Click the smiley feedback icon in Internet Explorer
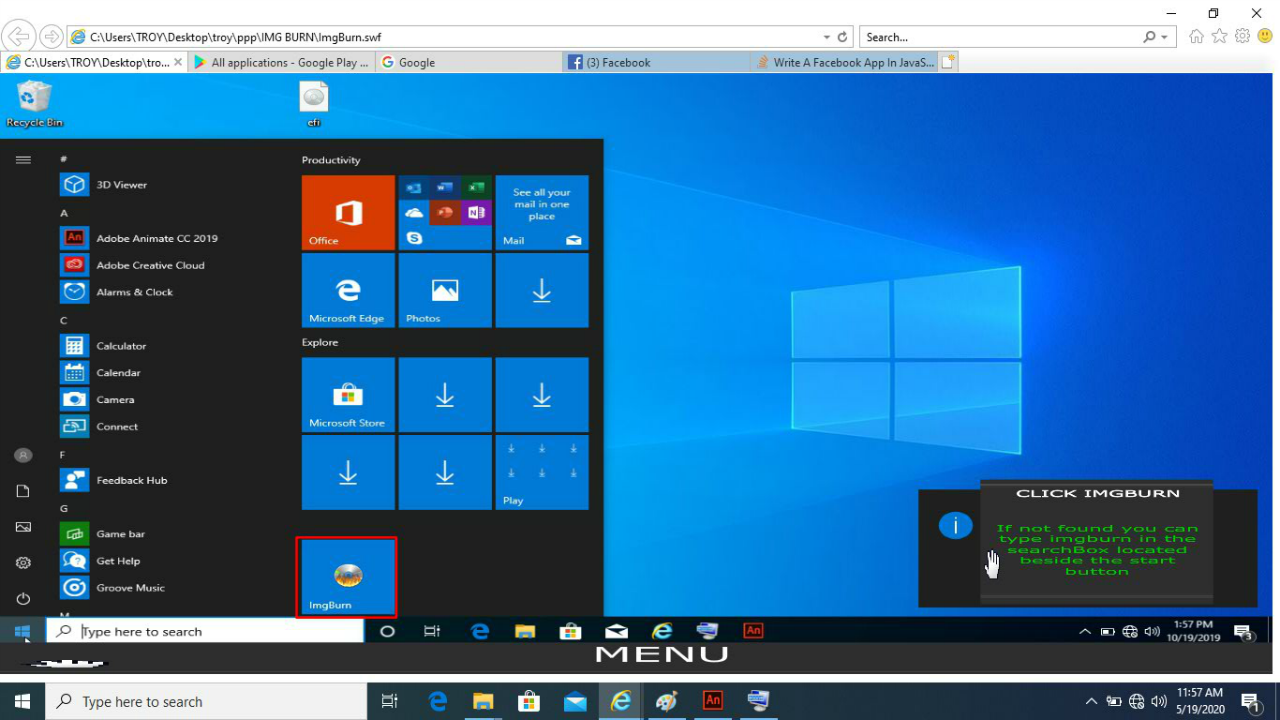This screenshot has height=720, width=1280. coord(1265,37)
